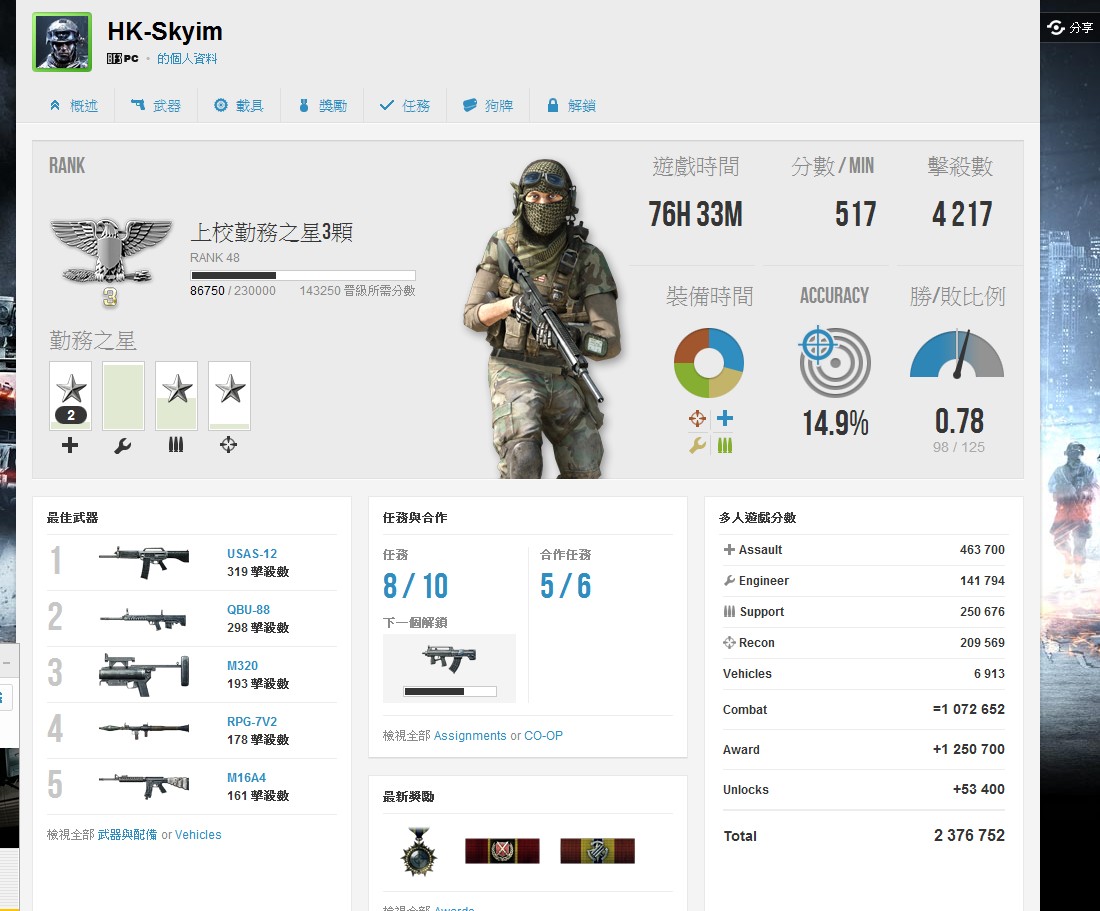
Task: Click the next unlock progress bar
Action: (x=450, y=691)
